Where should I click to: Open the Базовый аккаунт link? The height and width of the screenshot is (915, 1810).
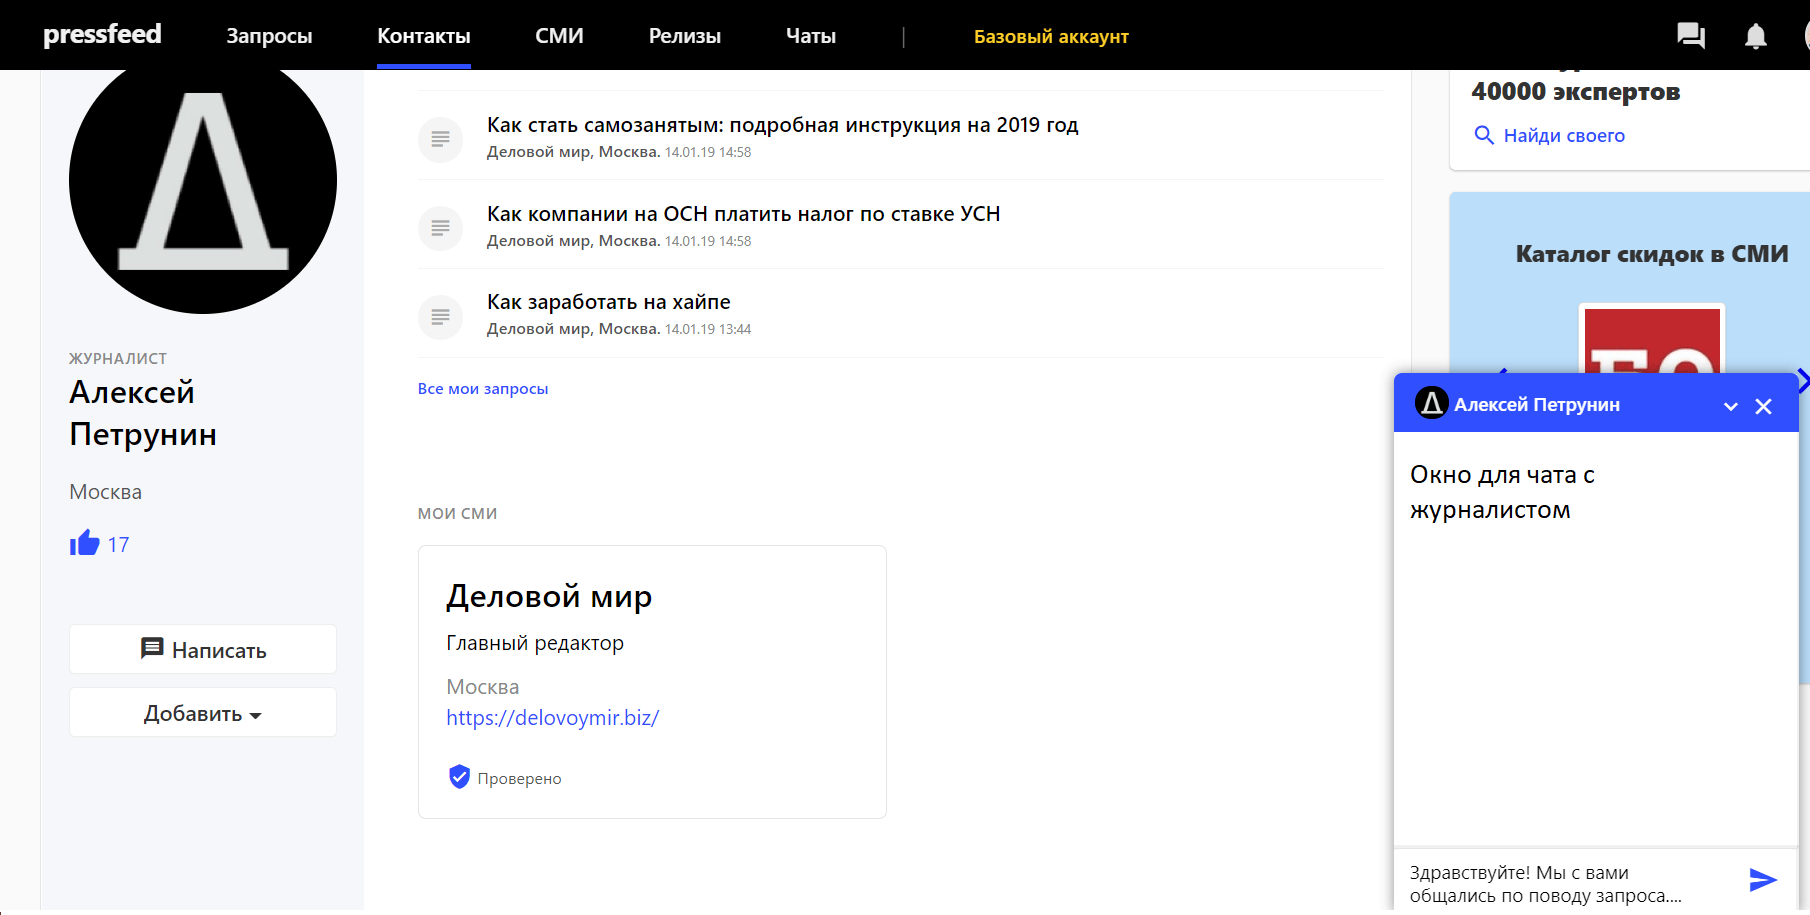pyautogui.click(x=1051, y=37)
